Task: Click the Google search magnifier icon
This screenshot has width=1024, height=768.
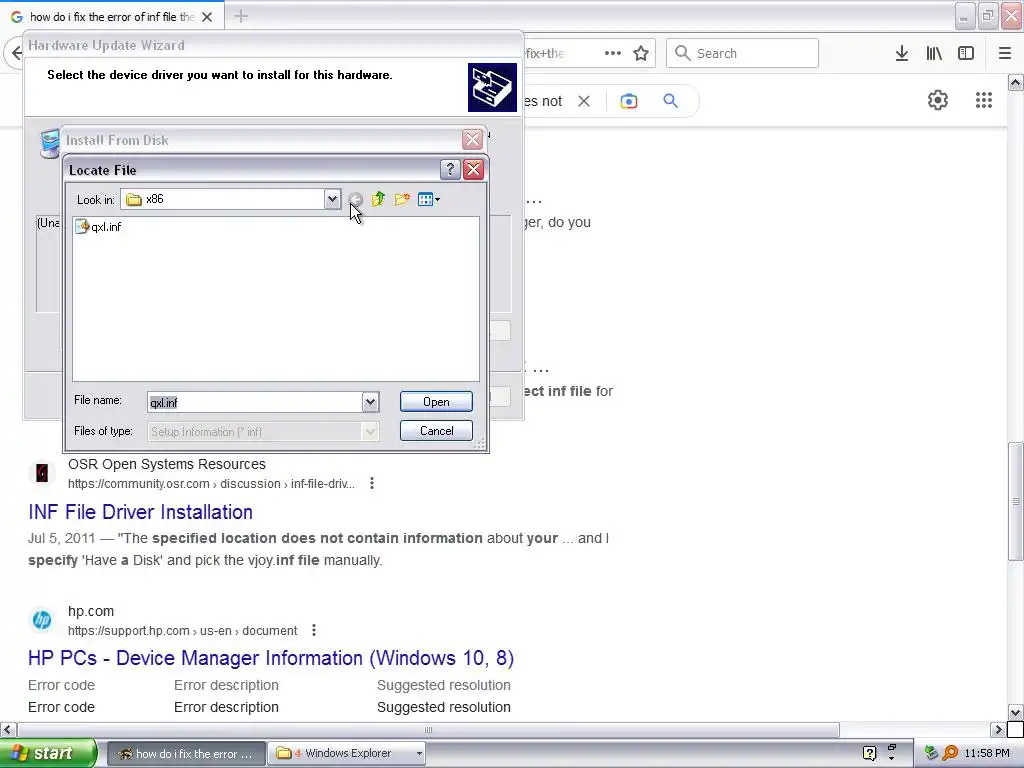Action: pos(671,101)
